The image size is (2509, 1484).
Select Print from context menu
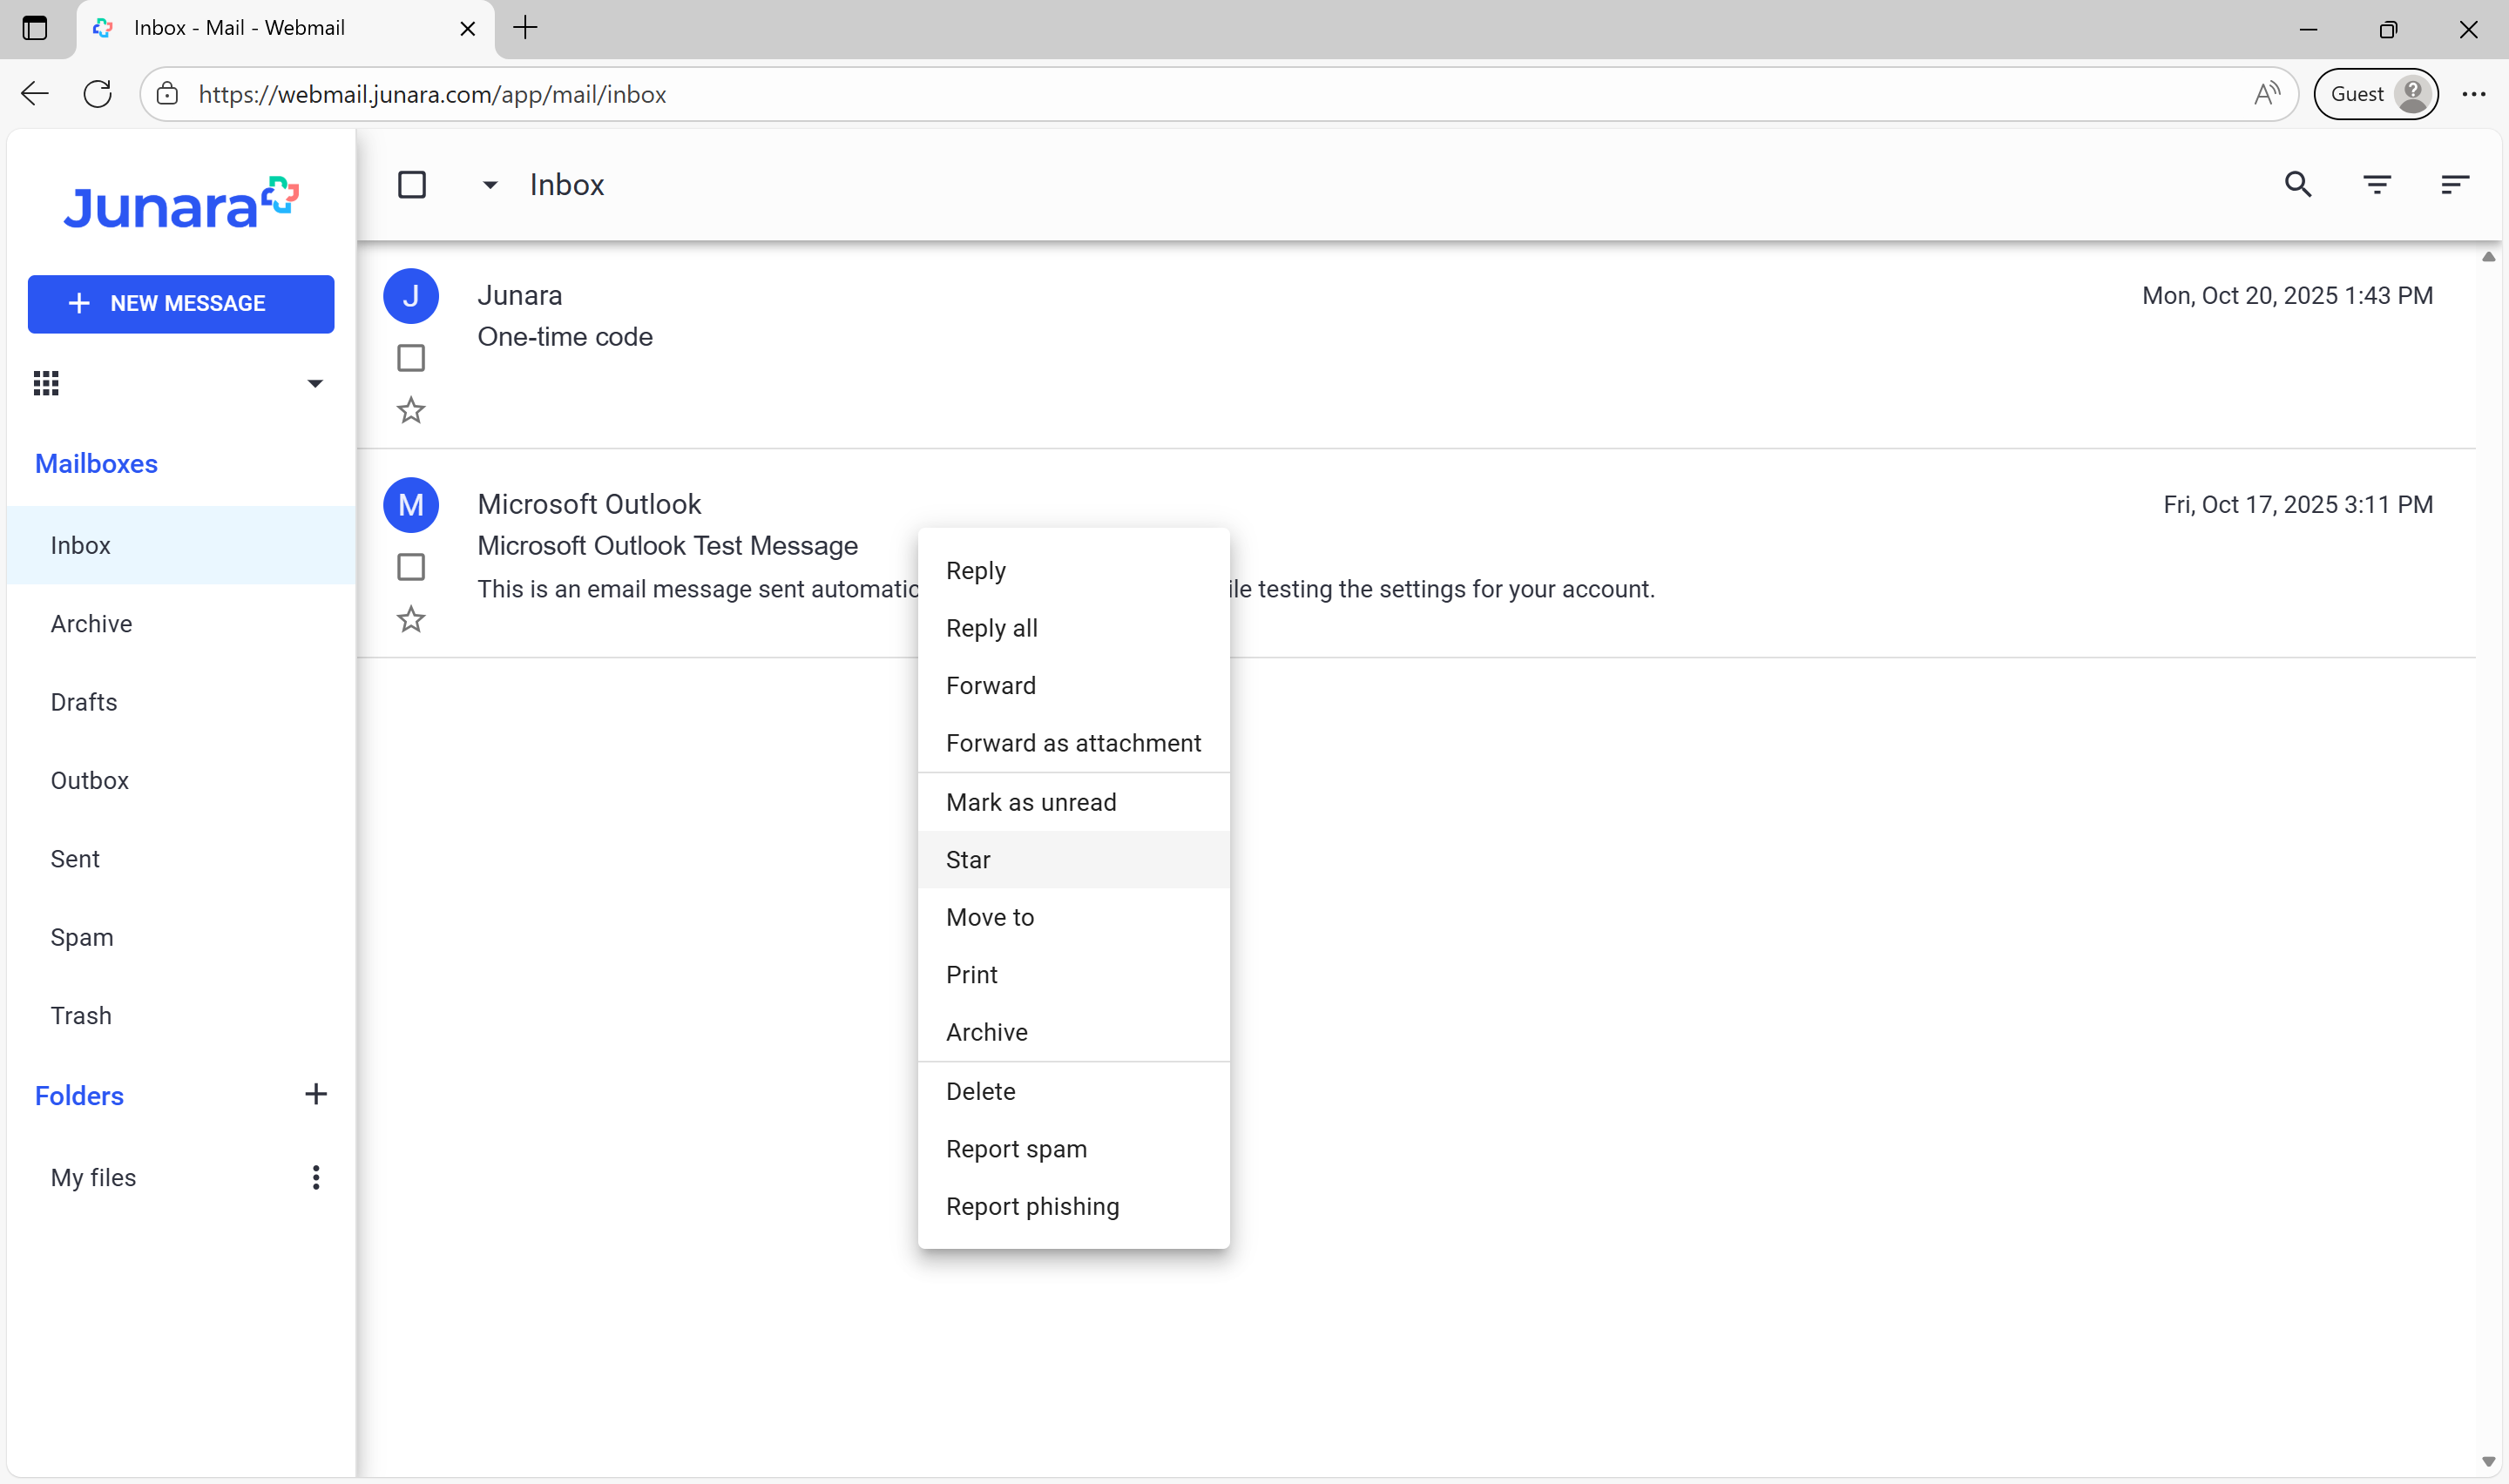1073,974
